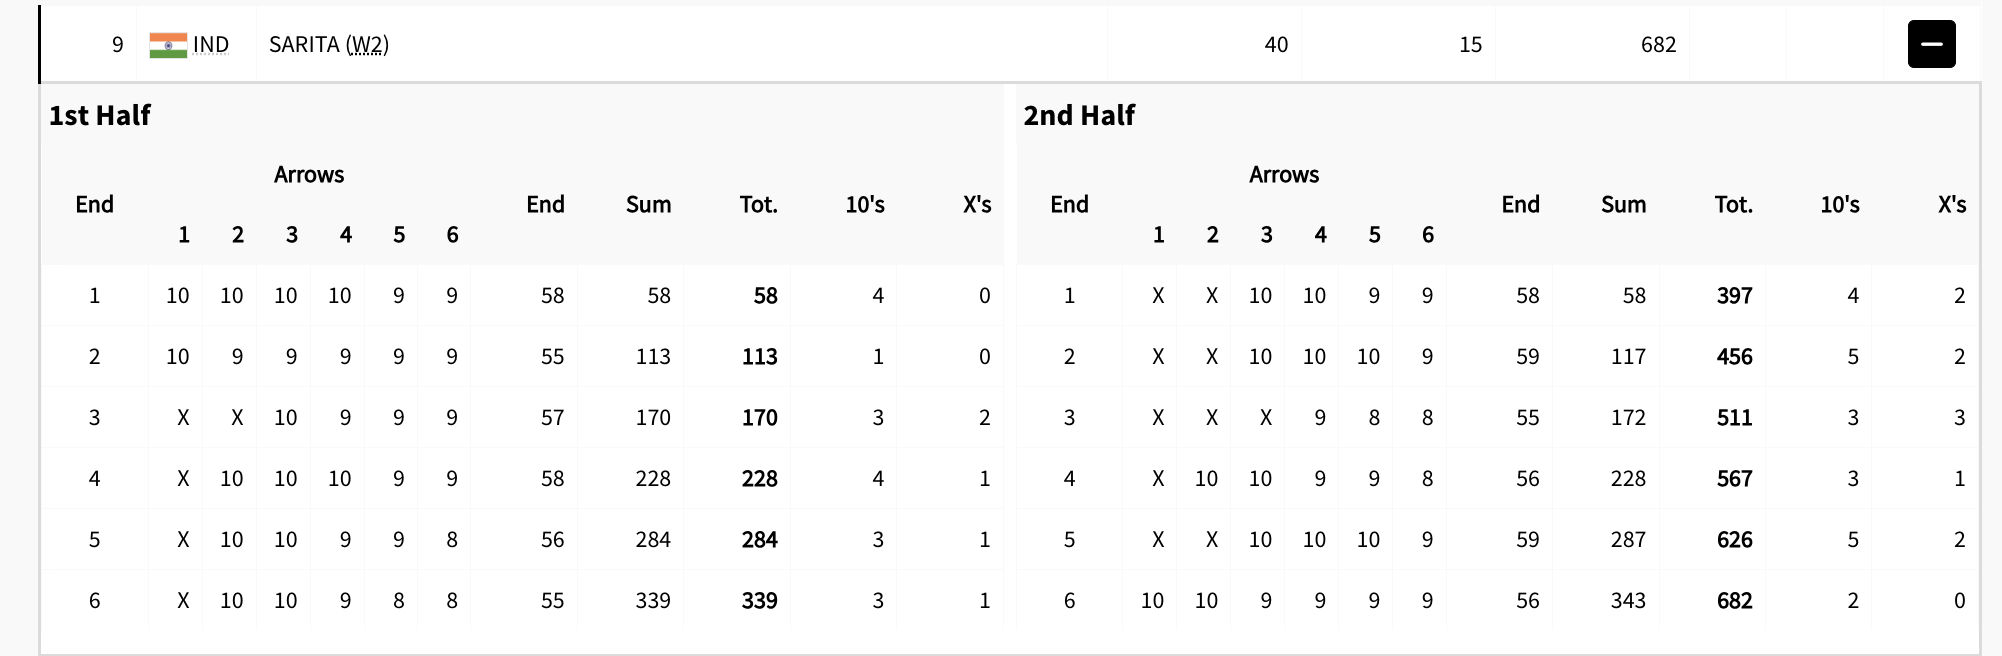Screen dimensions: 2002x656
Task: Click the IND country code
Action: click(211, 45)
